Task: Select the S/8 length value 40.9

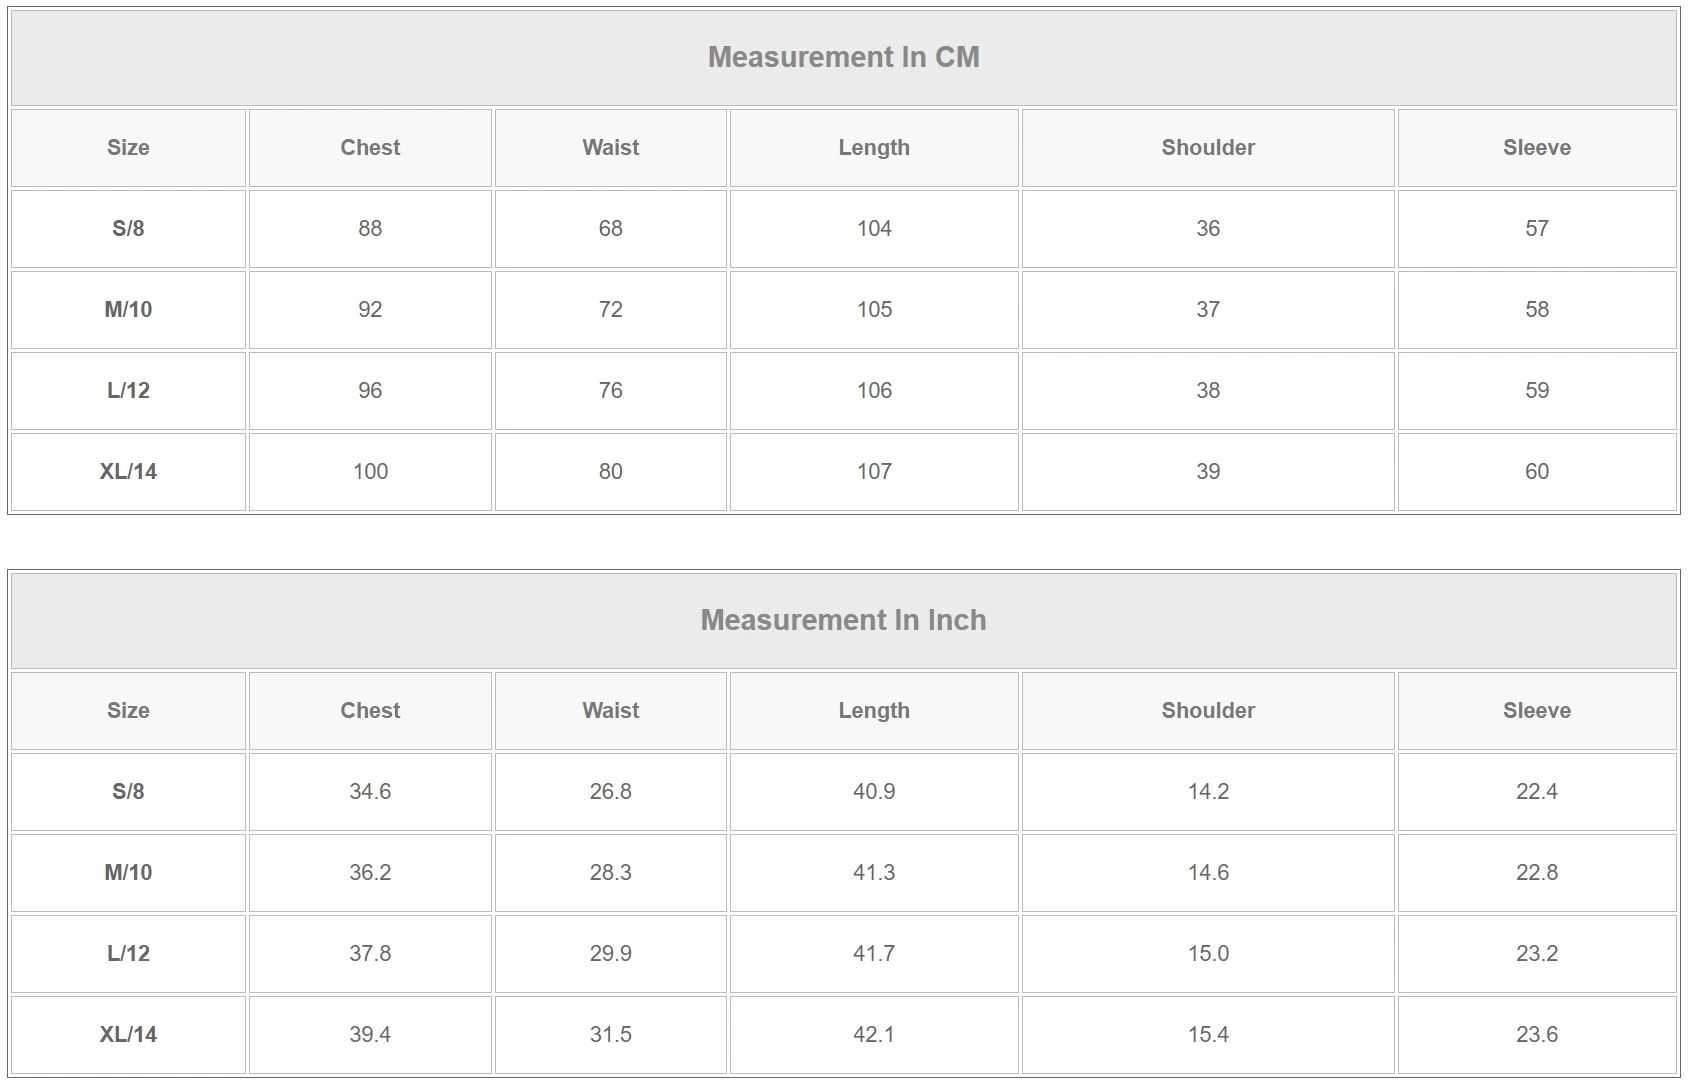Action: 874,792
